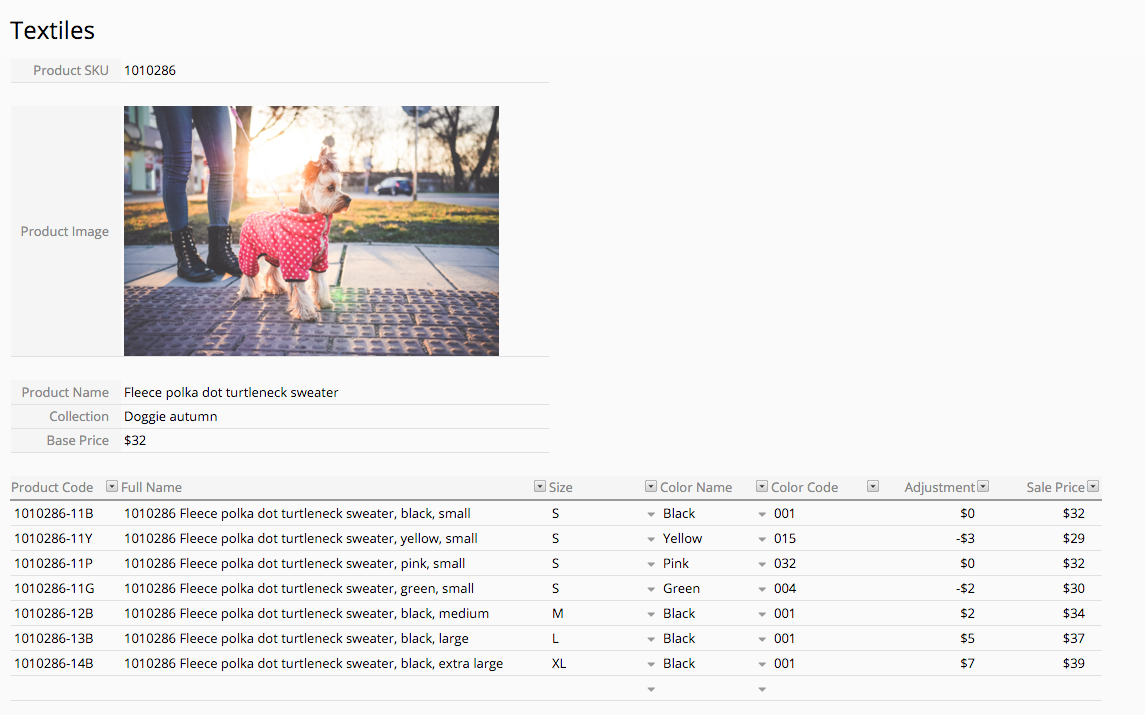
Task: Select the Textiles page title
Action: 53,30
